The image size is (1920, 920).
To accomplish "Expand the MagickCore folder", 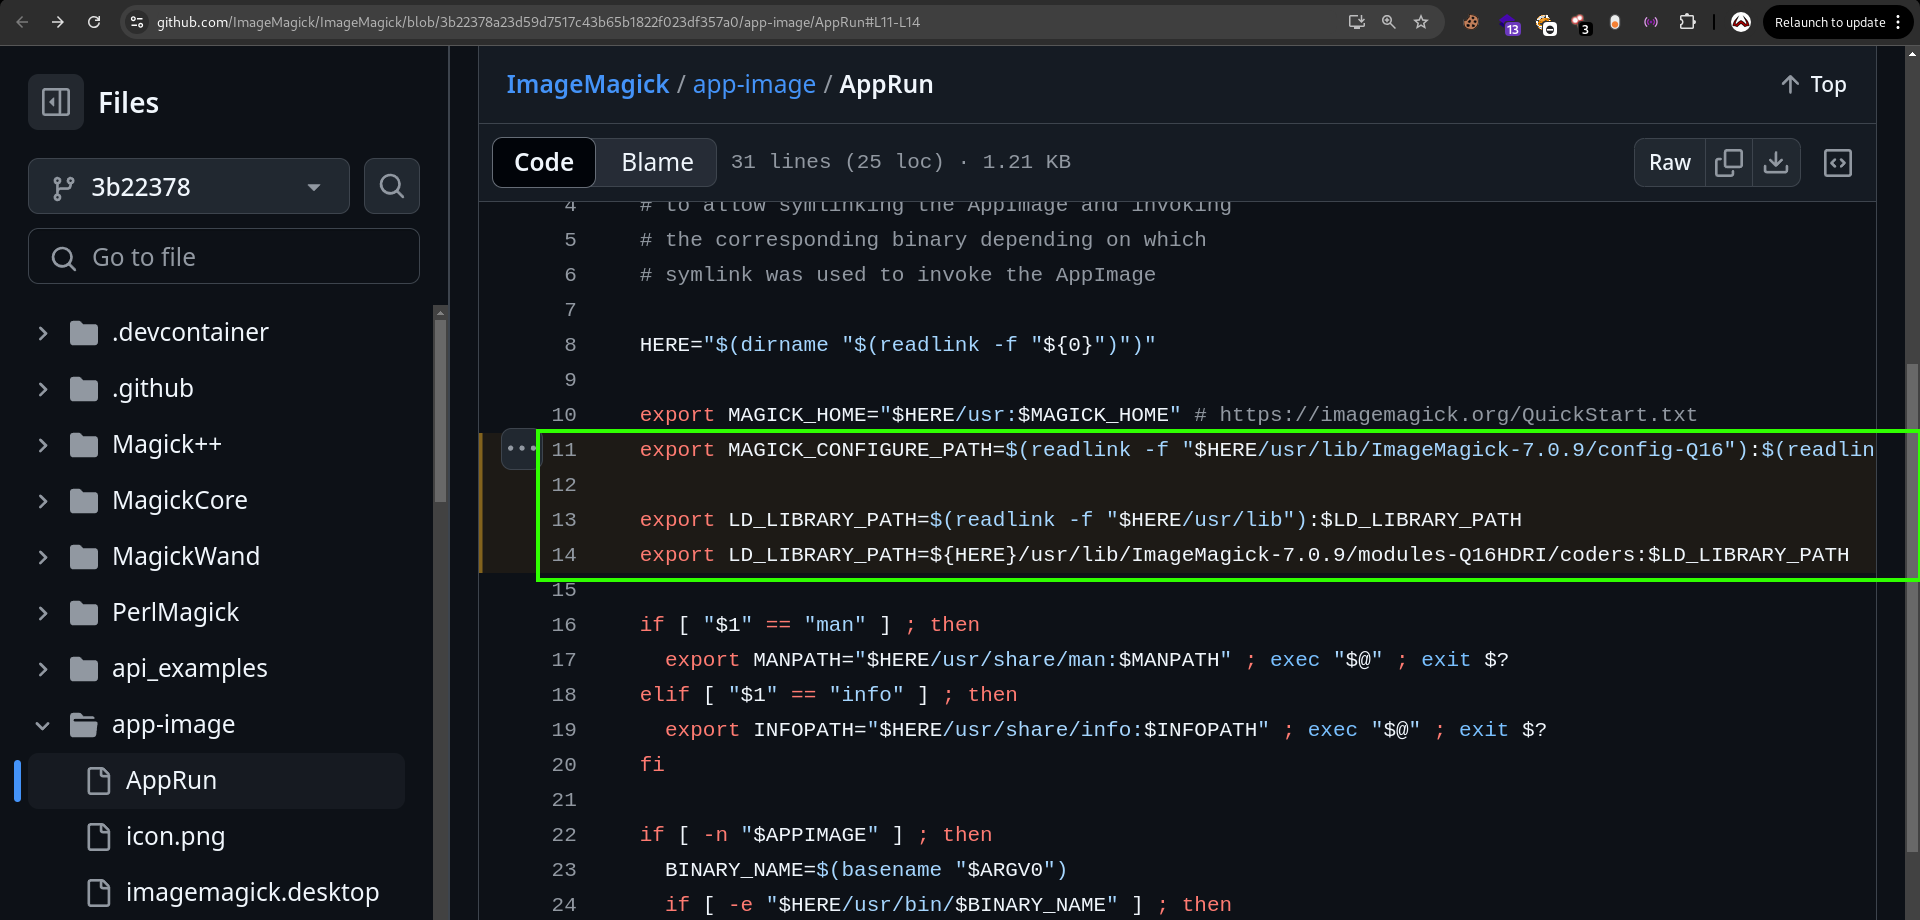I will pyautogui.click(x=43, y=501).
